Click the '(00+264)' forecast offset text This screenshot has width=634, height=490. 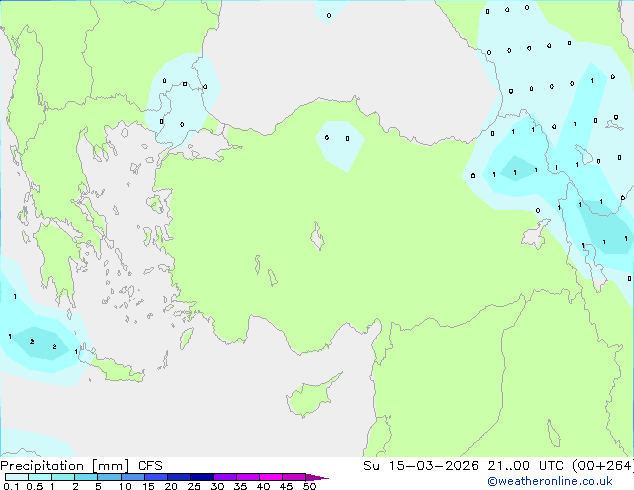(603, 466)
